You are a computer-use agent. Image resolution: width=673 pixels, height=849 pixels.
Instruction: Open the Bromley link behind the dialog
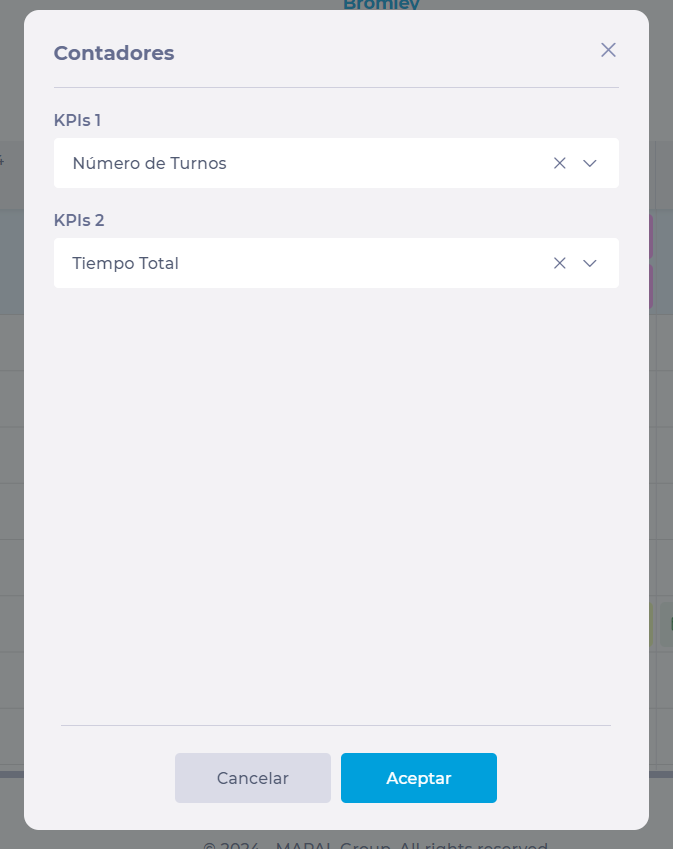pos(381,5)
